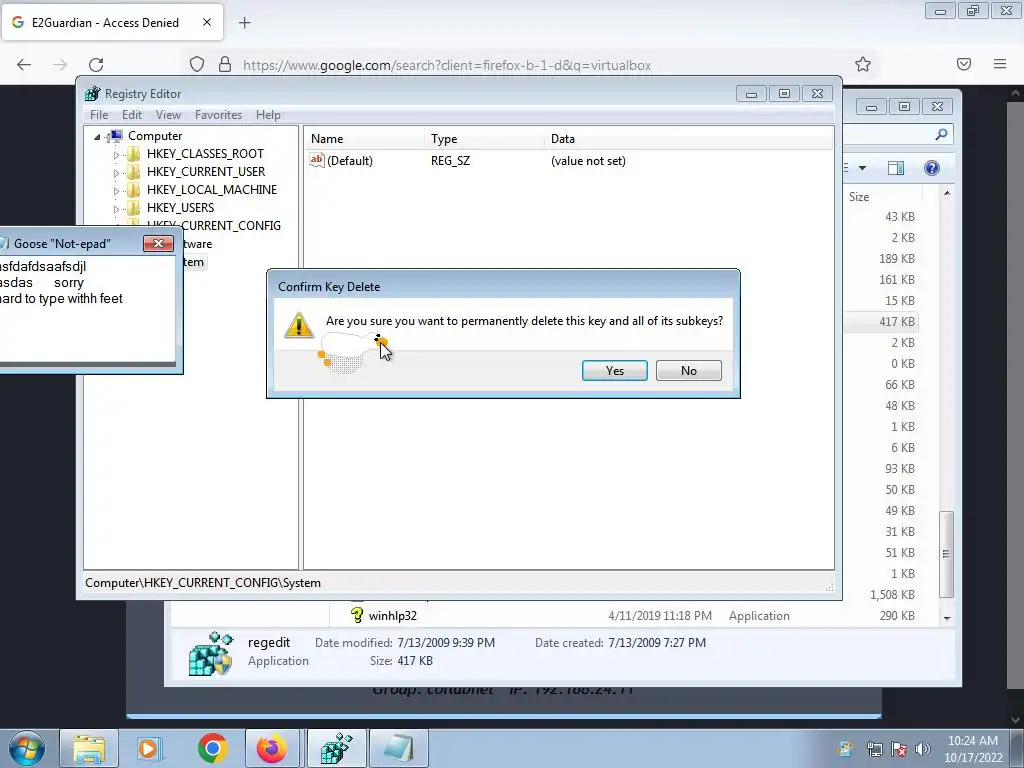
Task: Open Windows Media Player from taskbar
Action: [149, 748]
